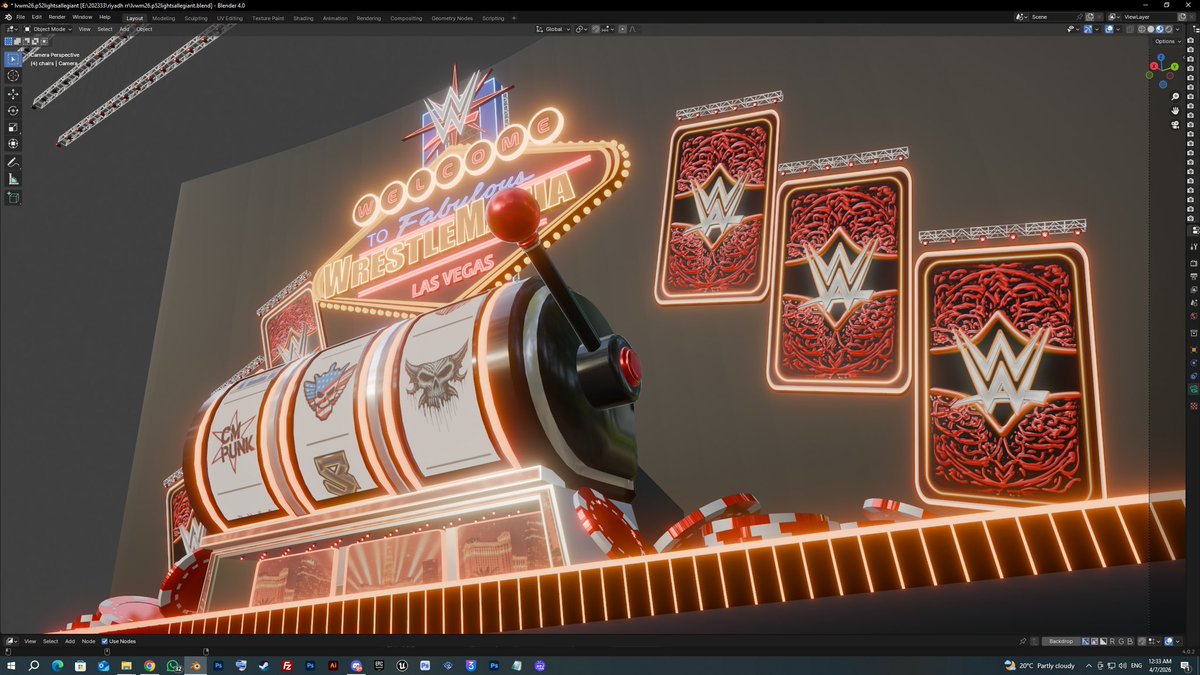Open the 3D viewport editor type dropdown
1200x675 pixels.
[13, 29]
